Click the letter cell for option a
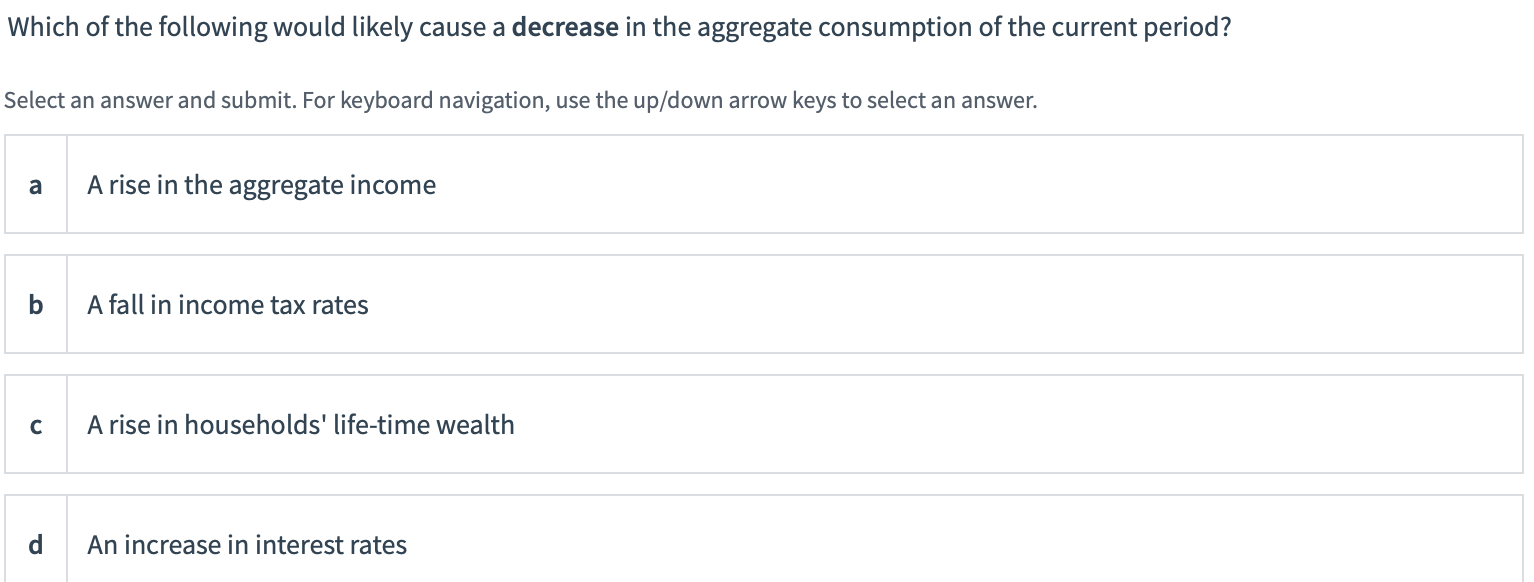The width and height of the screenshot is (1534, 582). click(x=35, y=185)
